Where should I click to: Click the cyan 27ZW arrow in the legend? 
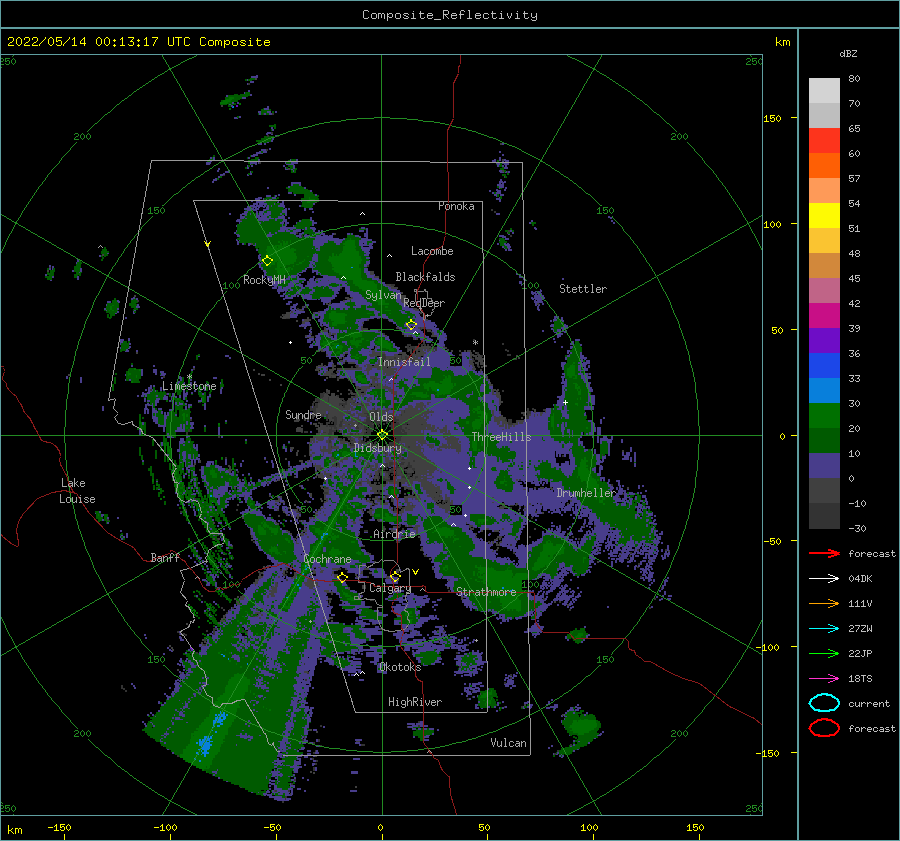pyautogui.click(x=824, y=629)
